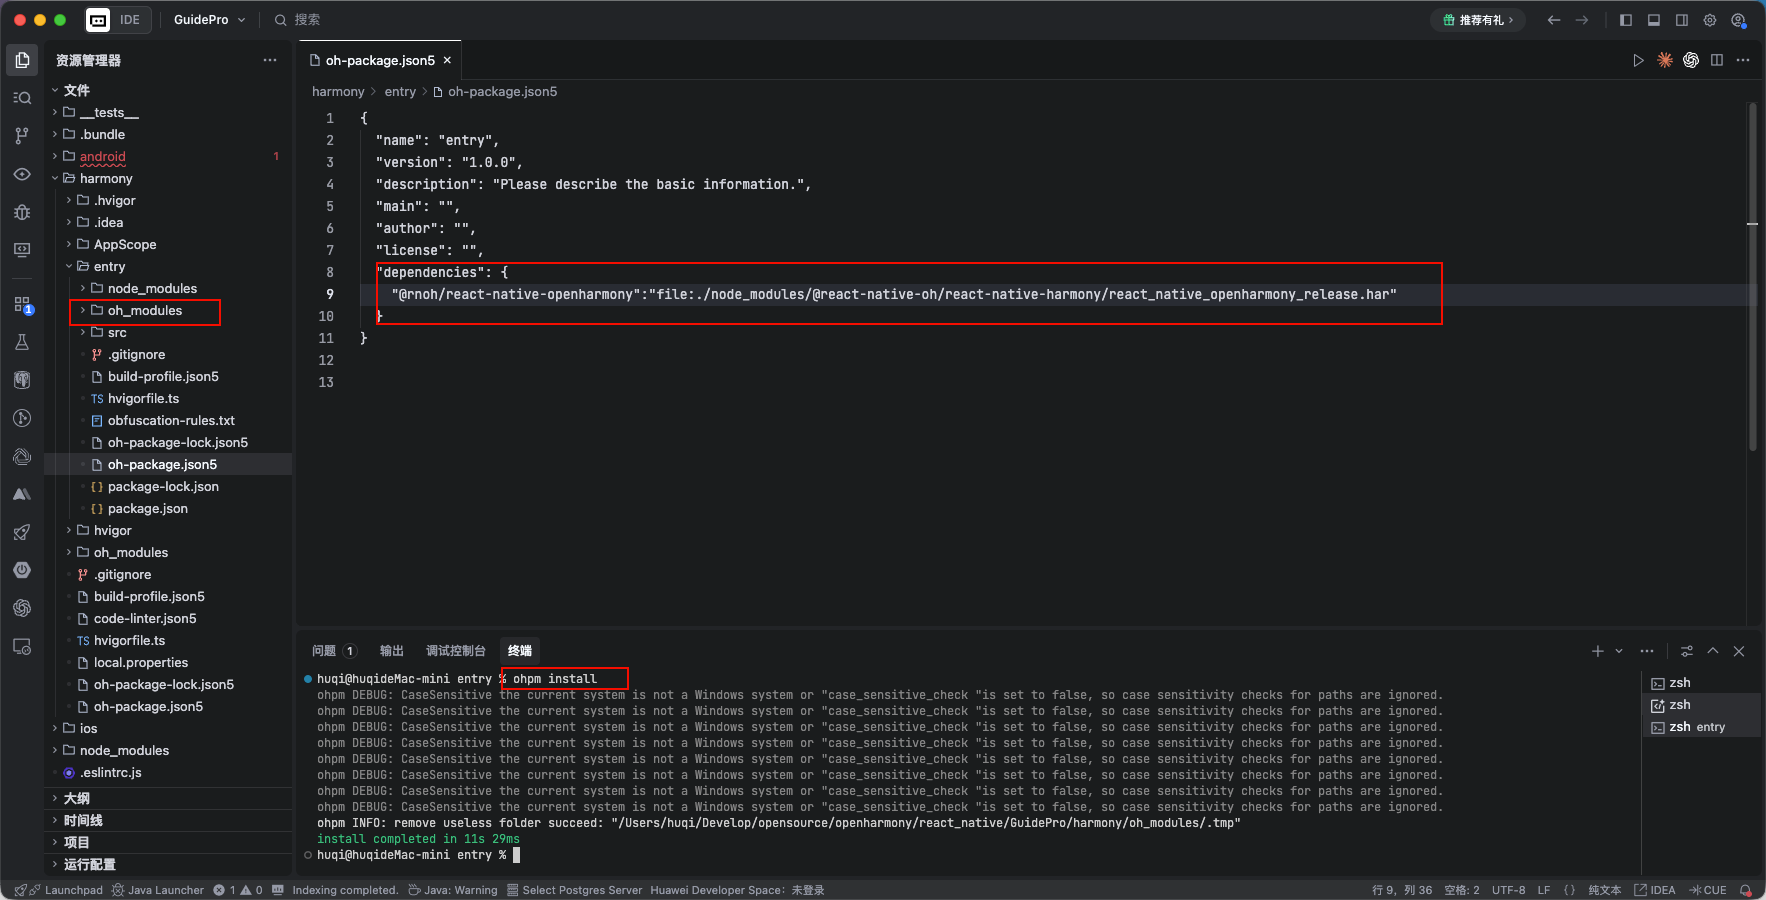This screenshot has height=900, width=1766.
Task: Click the Run file play icon
Action: (1638, 60)
